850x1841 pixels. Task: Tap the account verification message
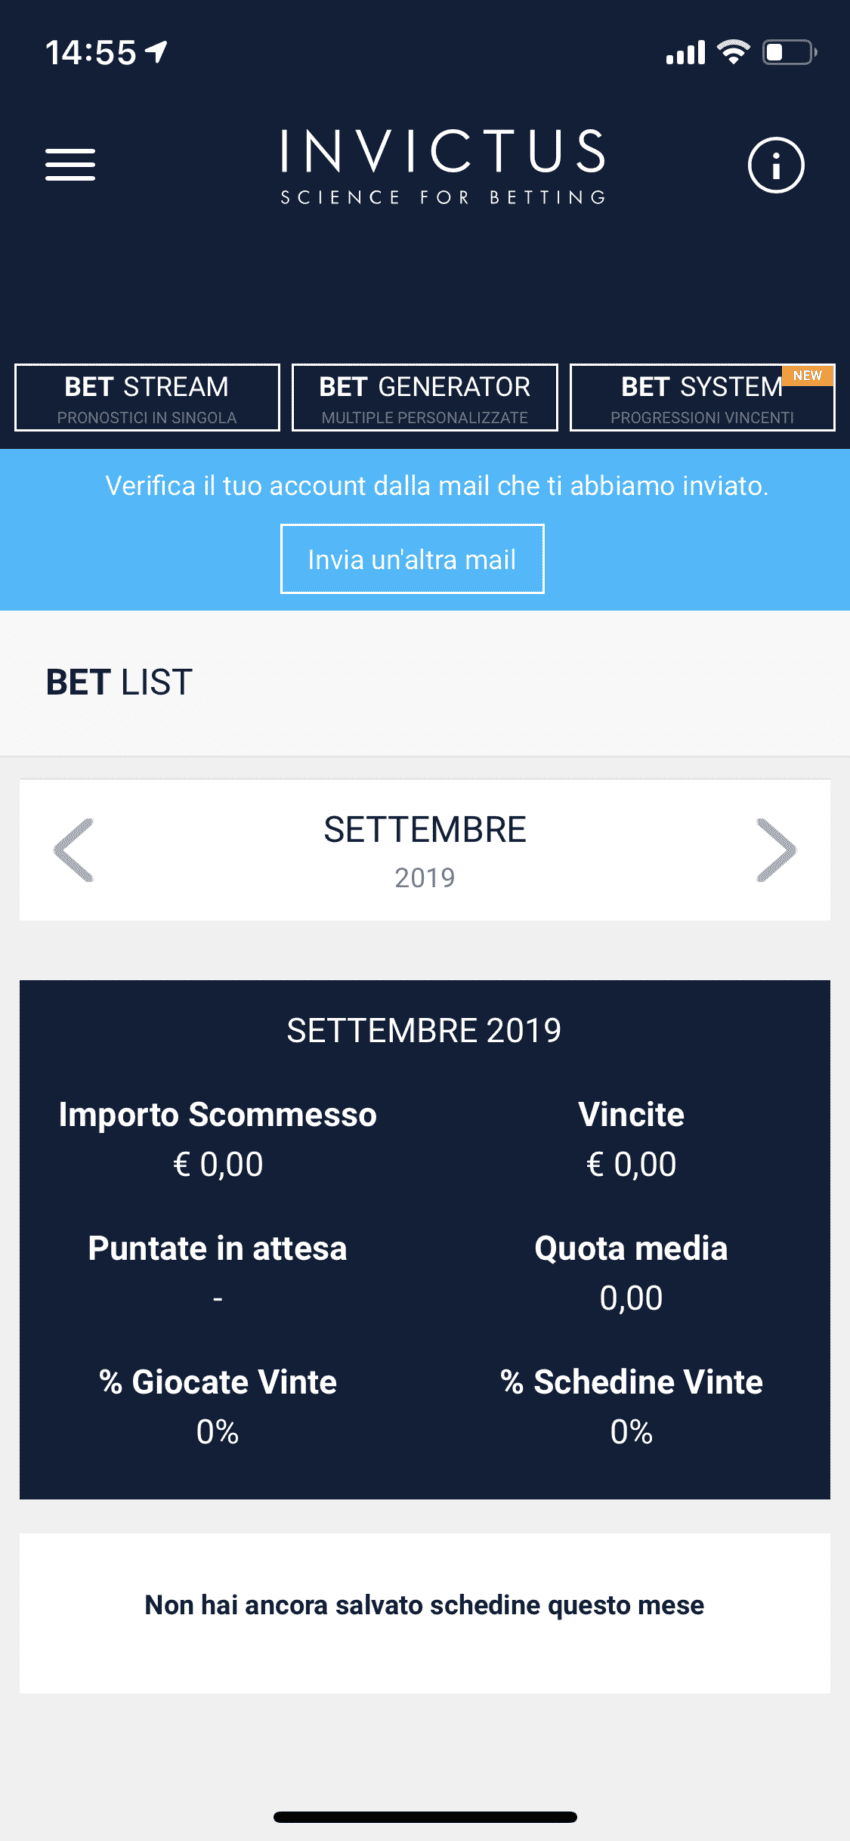[x=437, y=486]
